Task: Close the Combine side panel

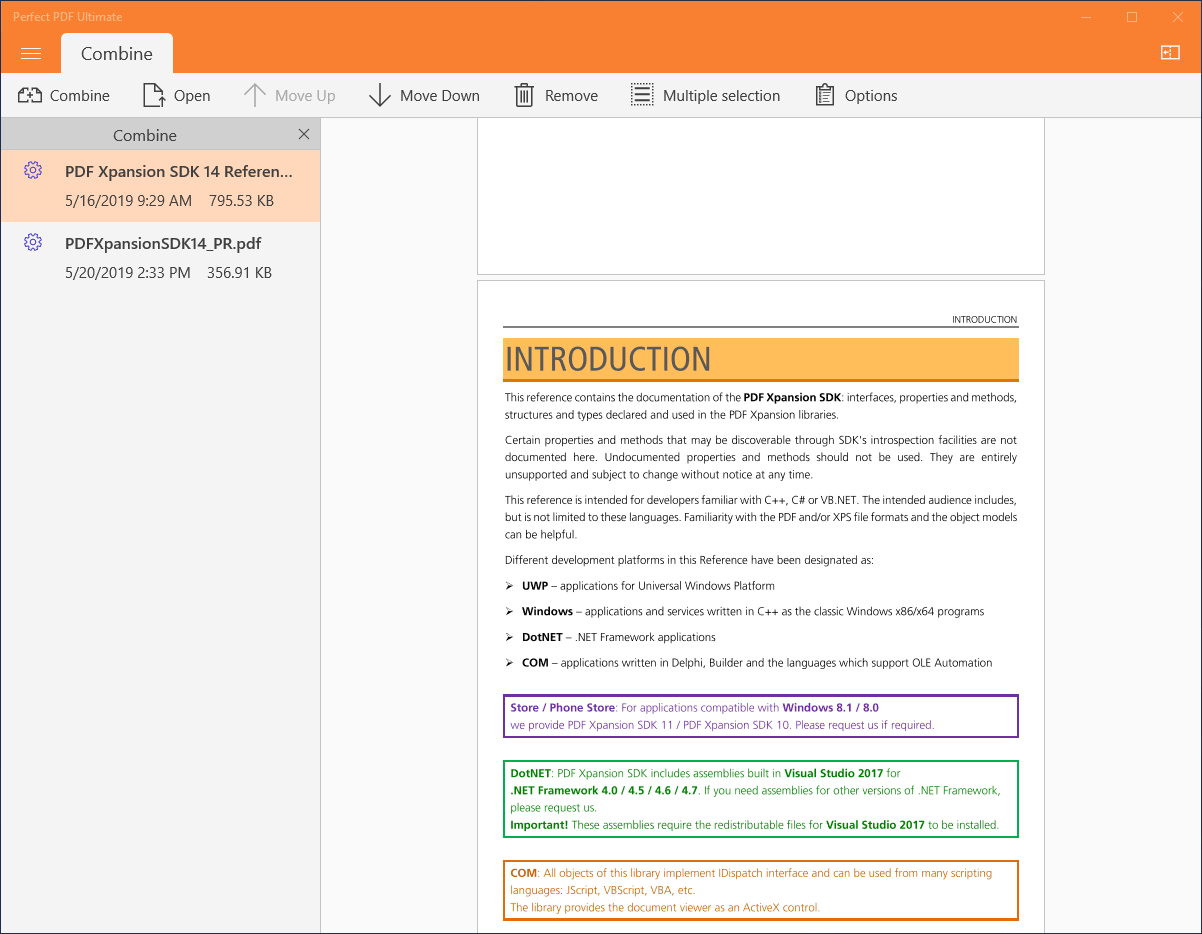Action: click(x=304, y=134)
